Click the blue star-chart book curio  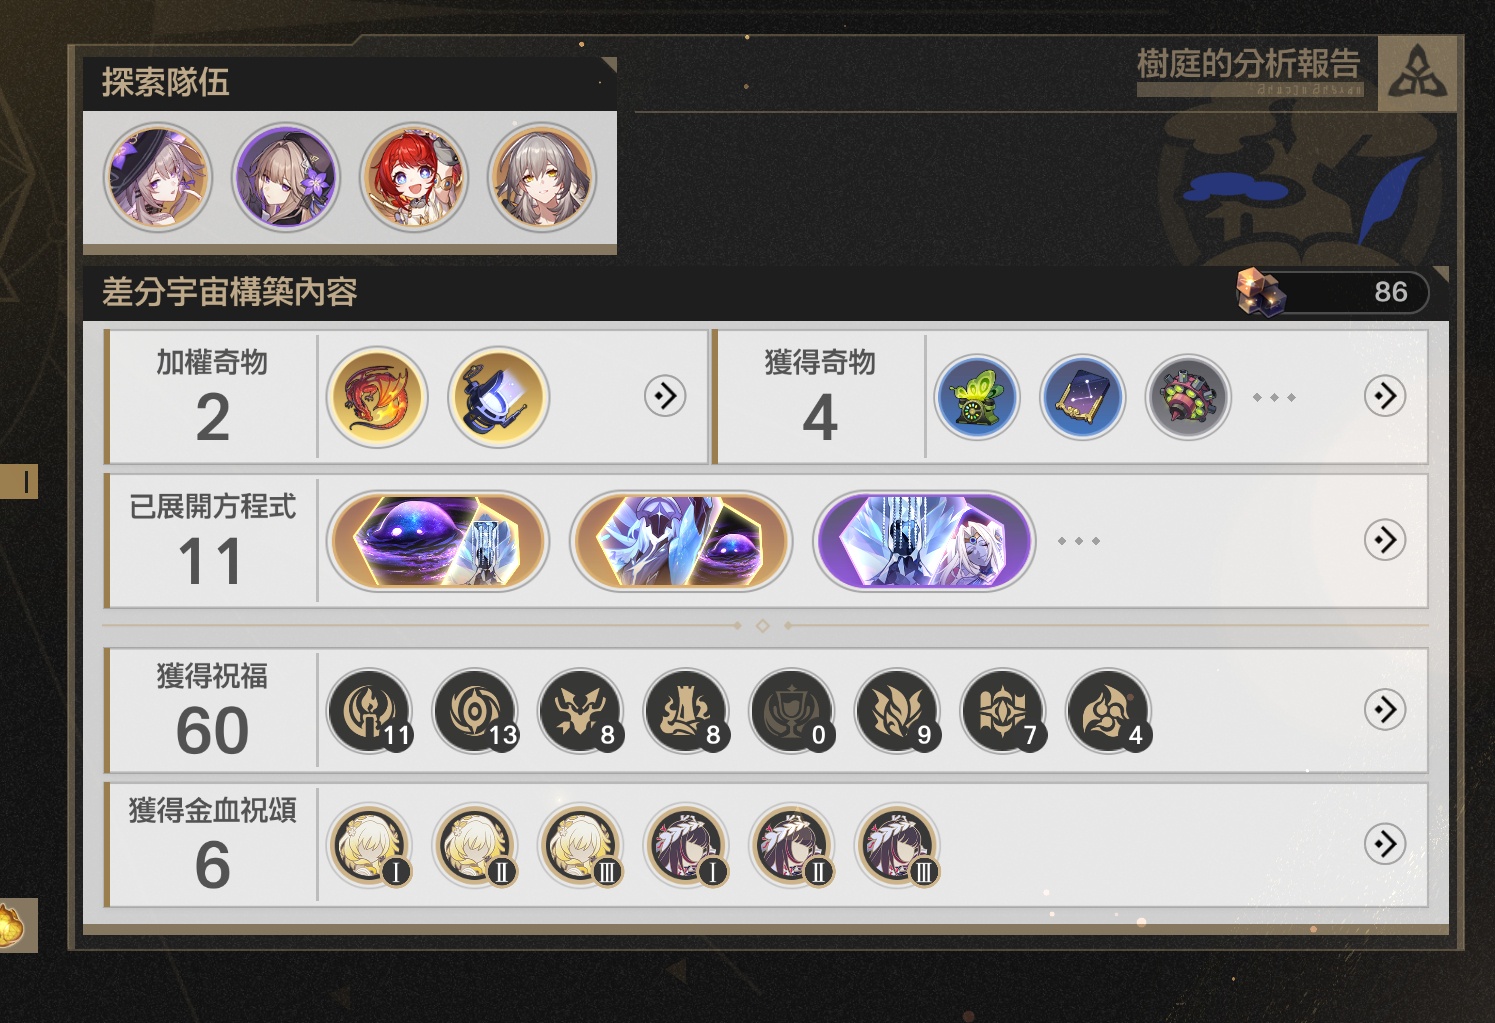point(1082,397)
